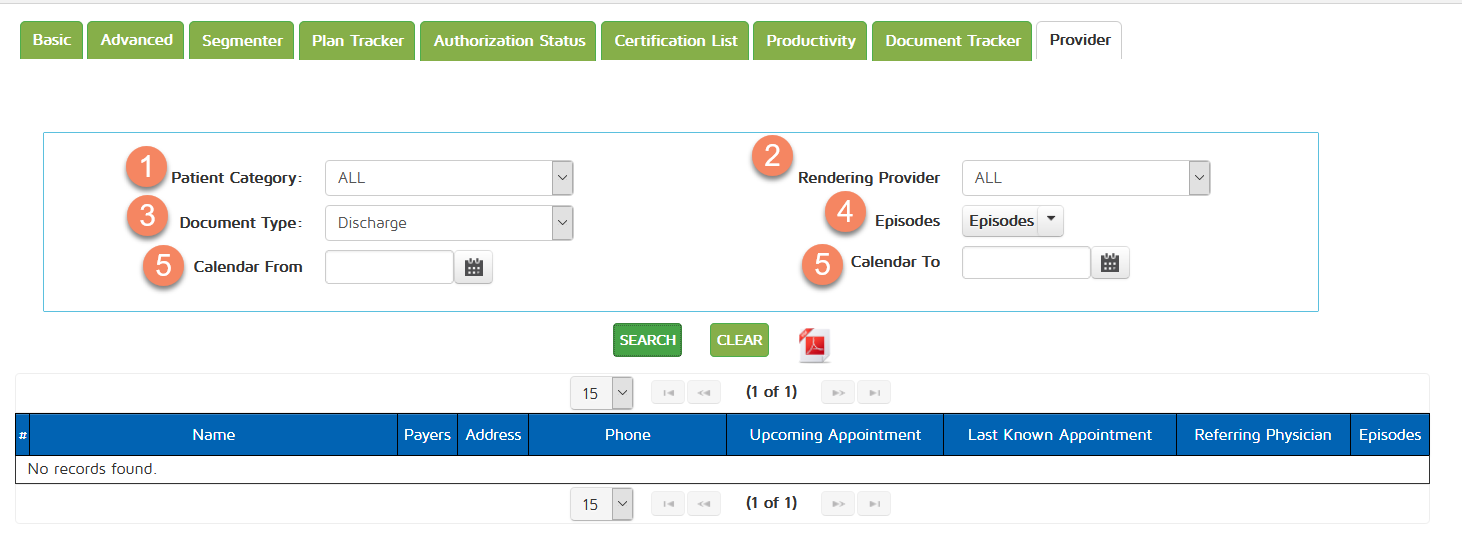Switch to the Document Tracker tab
Viewport: 1462px width, 538px height.
tap(952, 41)
